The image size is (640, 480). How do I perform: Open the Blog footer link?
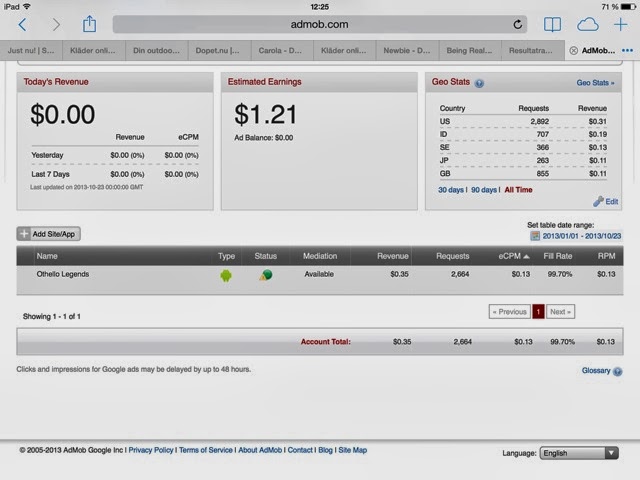click(x=325, y=450)
